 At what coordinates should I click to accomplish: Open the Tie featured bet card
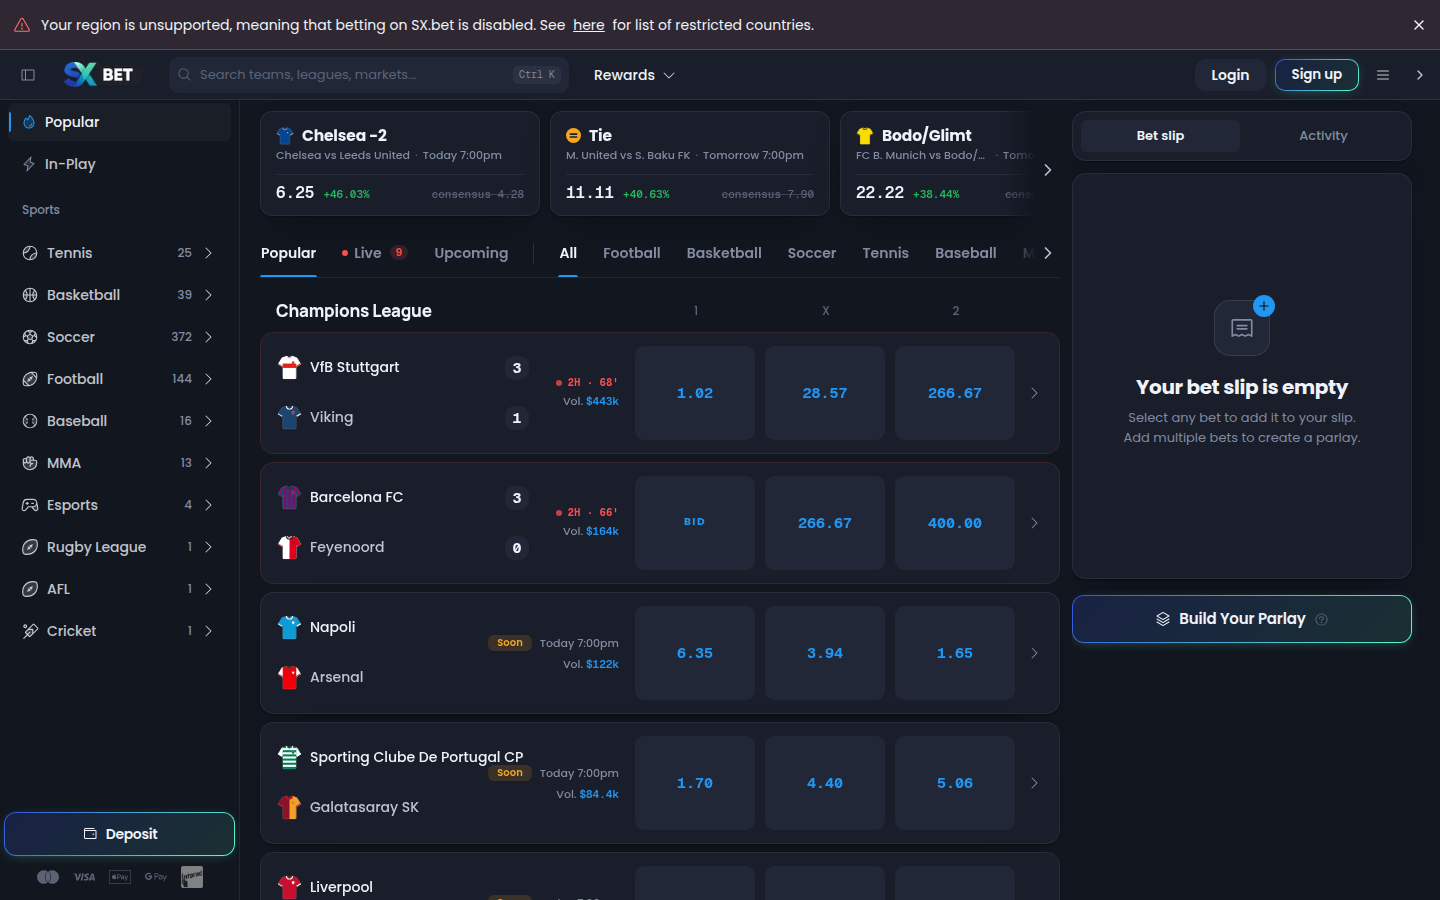[x=690, y=163]
